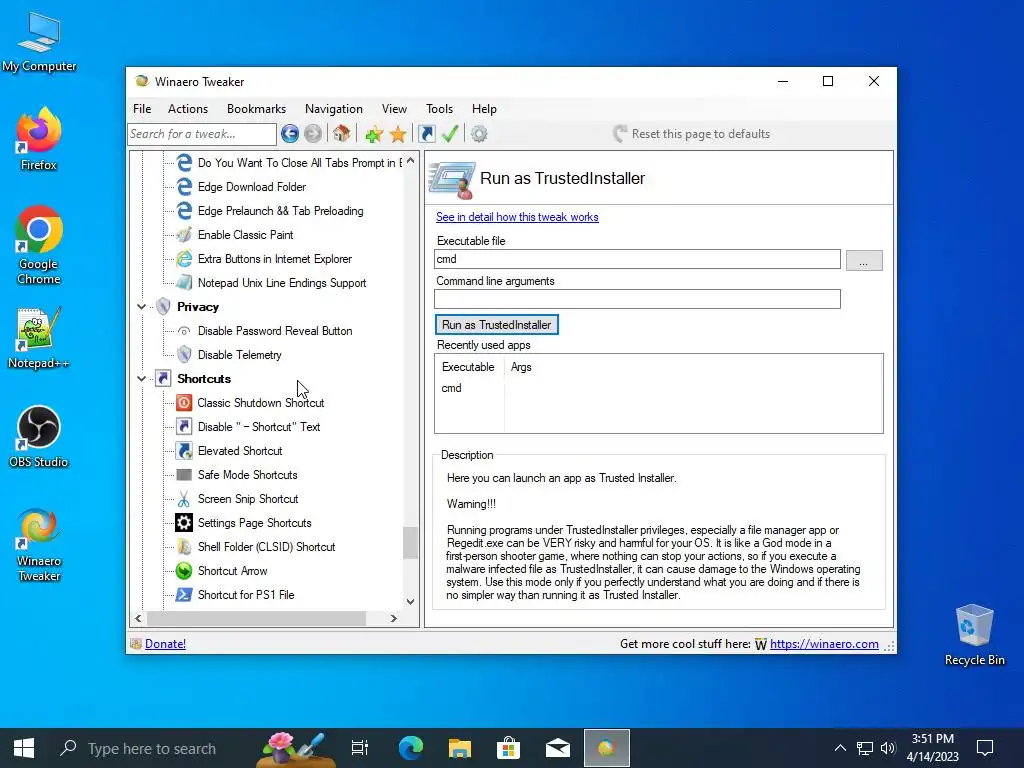
Task: Click the Donate! link
Action: tap(165, 644)
